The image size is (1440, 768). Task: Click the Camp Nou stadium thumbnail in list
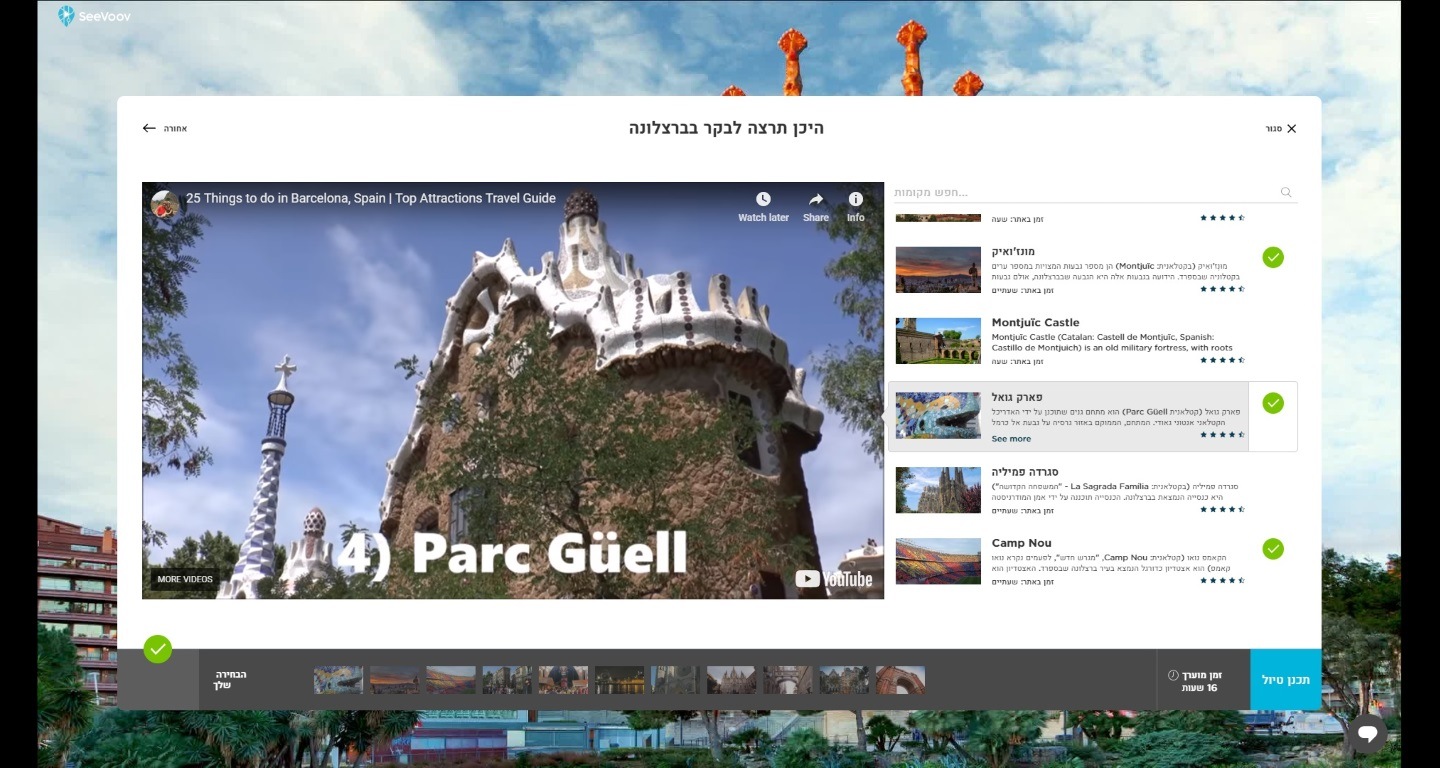pyautogui.click(x=938, y=561)
